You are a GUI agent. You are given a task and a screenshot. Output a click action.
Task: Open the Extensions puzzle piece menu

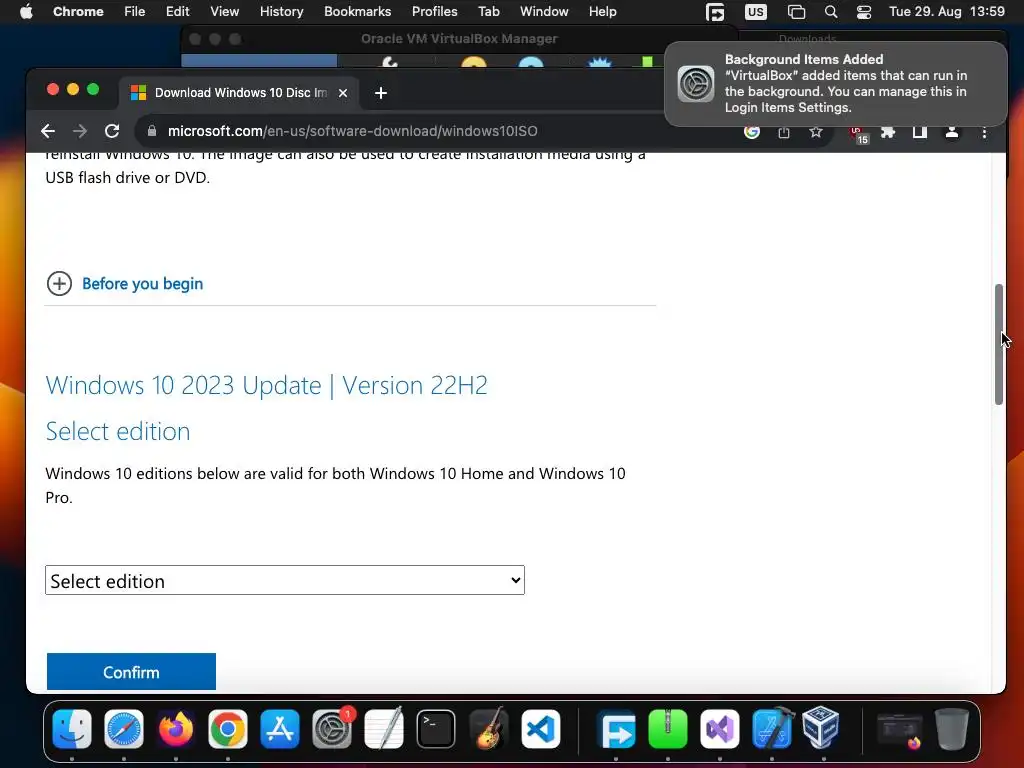point(888,132)
